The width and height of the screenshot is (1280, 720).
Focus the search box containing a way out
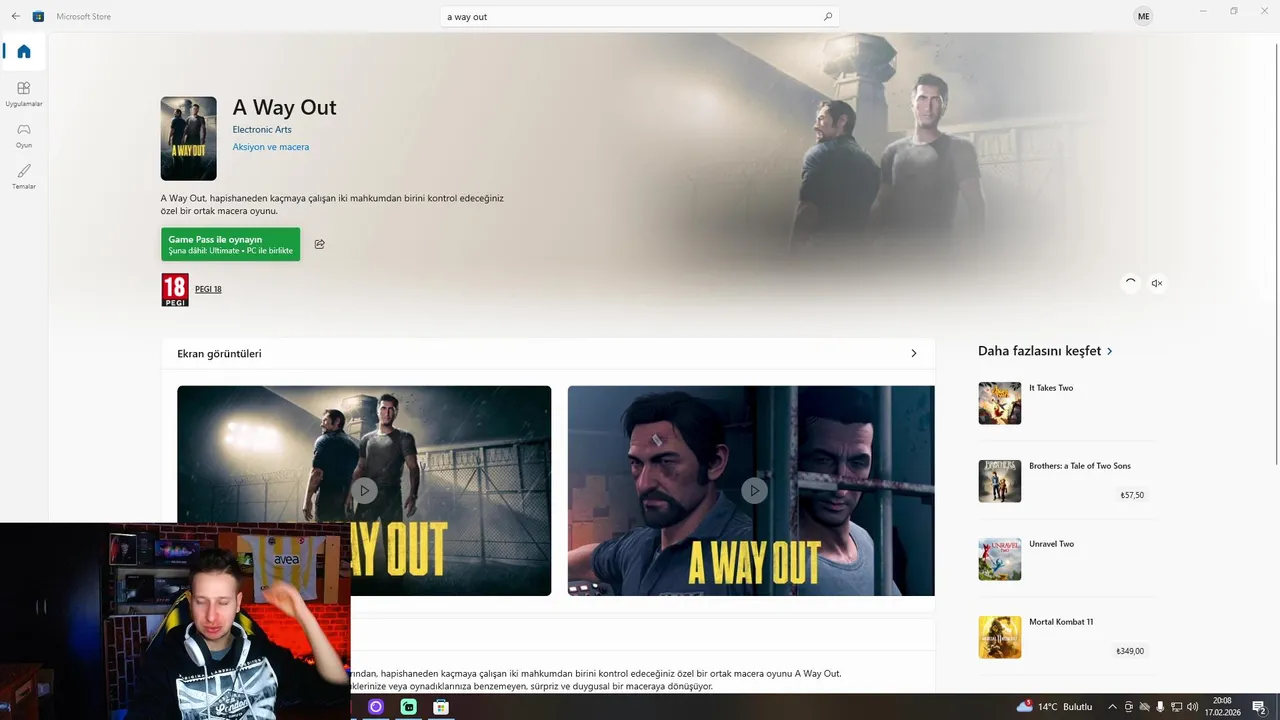tap(640, 17)
